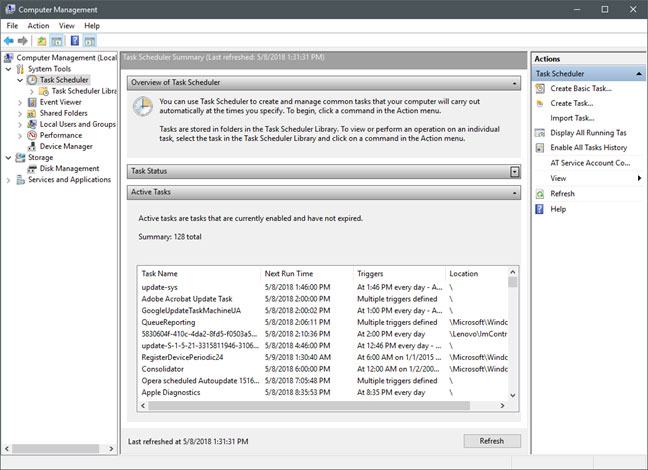Select the Consolidator task row

(324, 369)
